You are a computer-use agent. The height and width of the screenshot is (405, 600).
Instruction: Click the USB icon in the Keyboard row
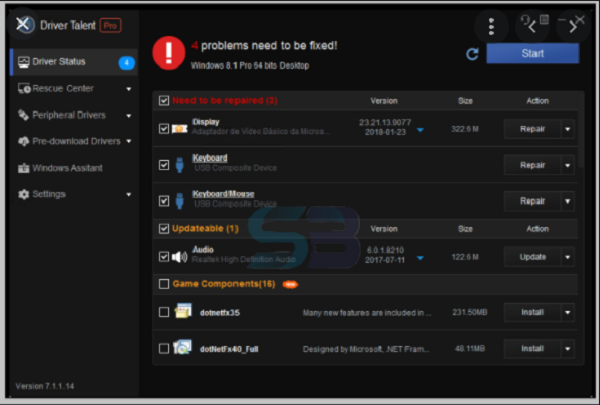(179, 165)
